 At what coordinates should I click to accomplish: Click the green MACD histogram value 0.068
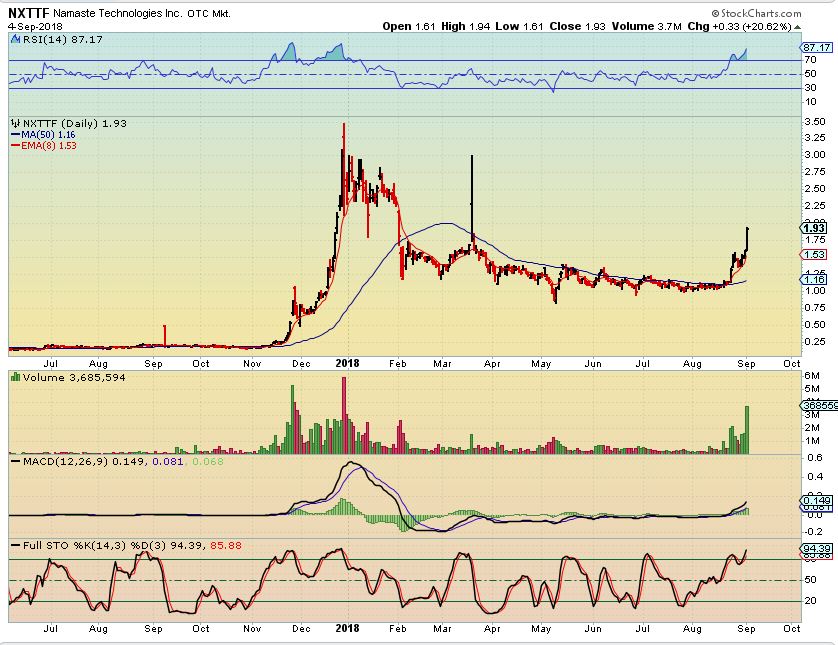pos(208,461)
